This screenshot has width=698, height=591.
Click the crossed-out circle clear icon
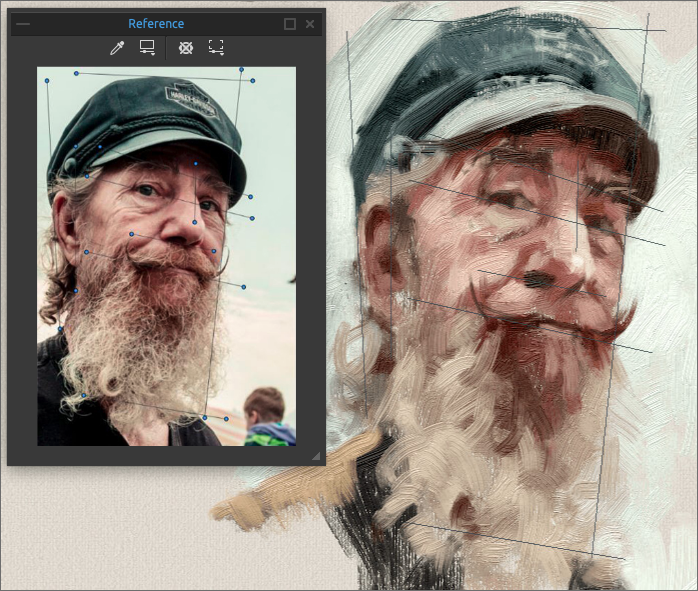coord(185,47)
